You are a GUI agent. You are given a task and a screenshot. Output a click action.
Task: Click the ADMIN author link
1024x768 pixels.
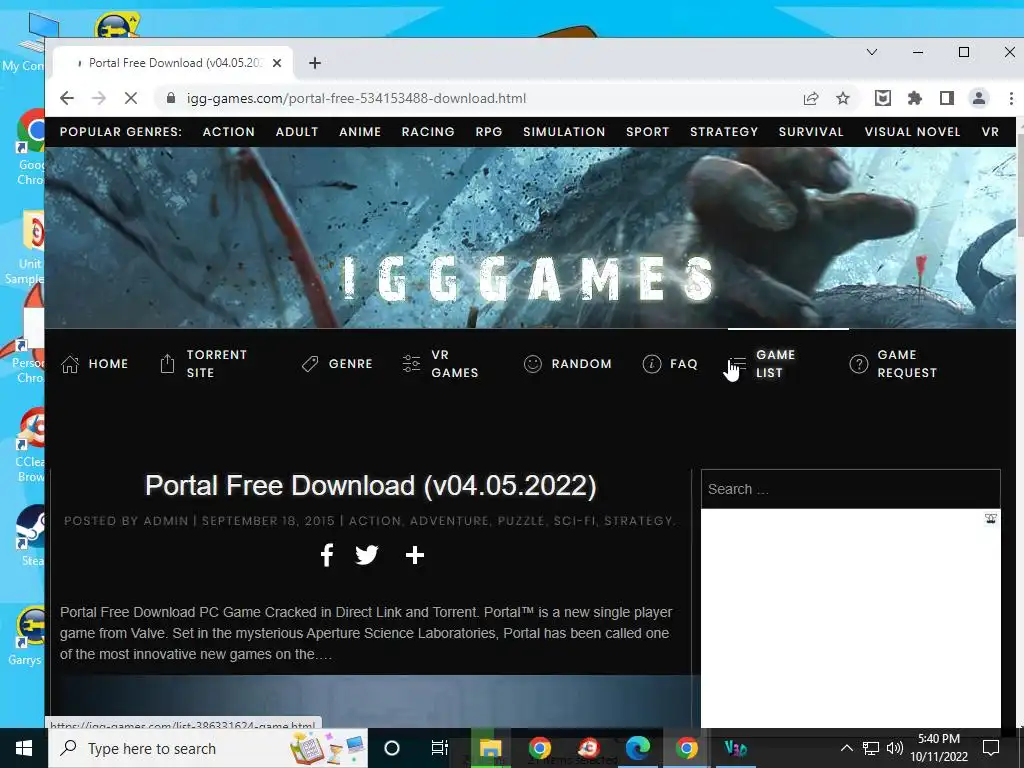[165, 520]
